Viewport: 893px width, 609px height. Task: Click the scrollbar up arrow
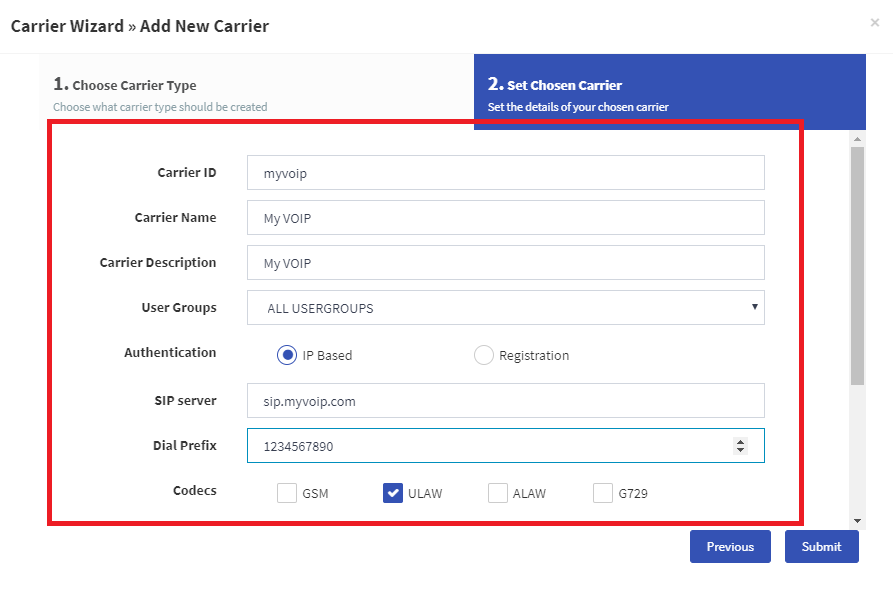coord(857,139)
